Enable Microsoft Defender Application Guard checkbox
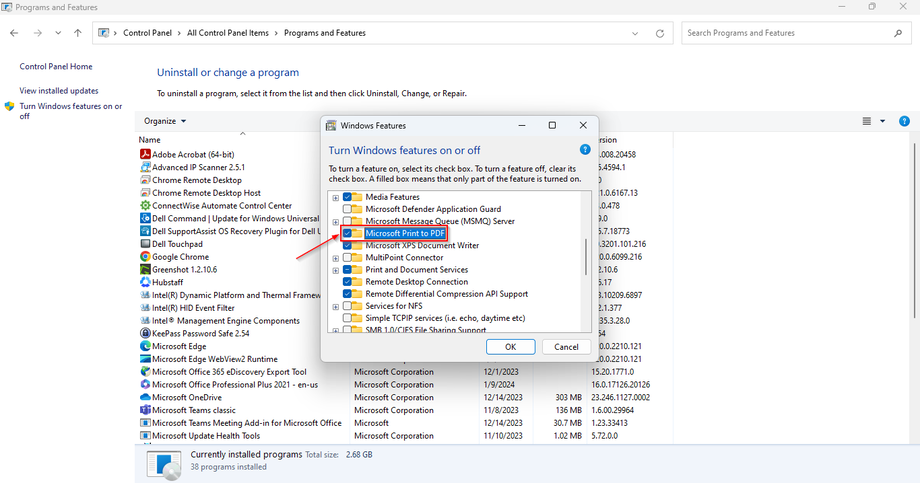 pos(347,209)
